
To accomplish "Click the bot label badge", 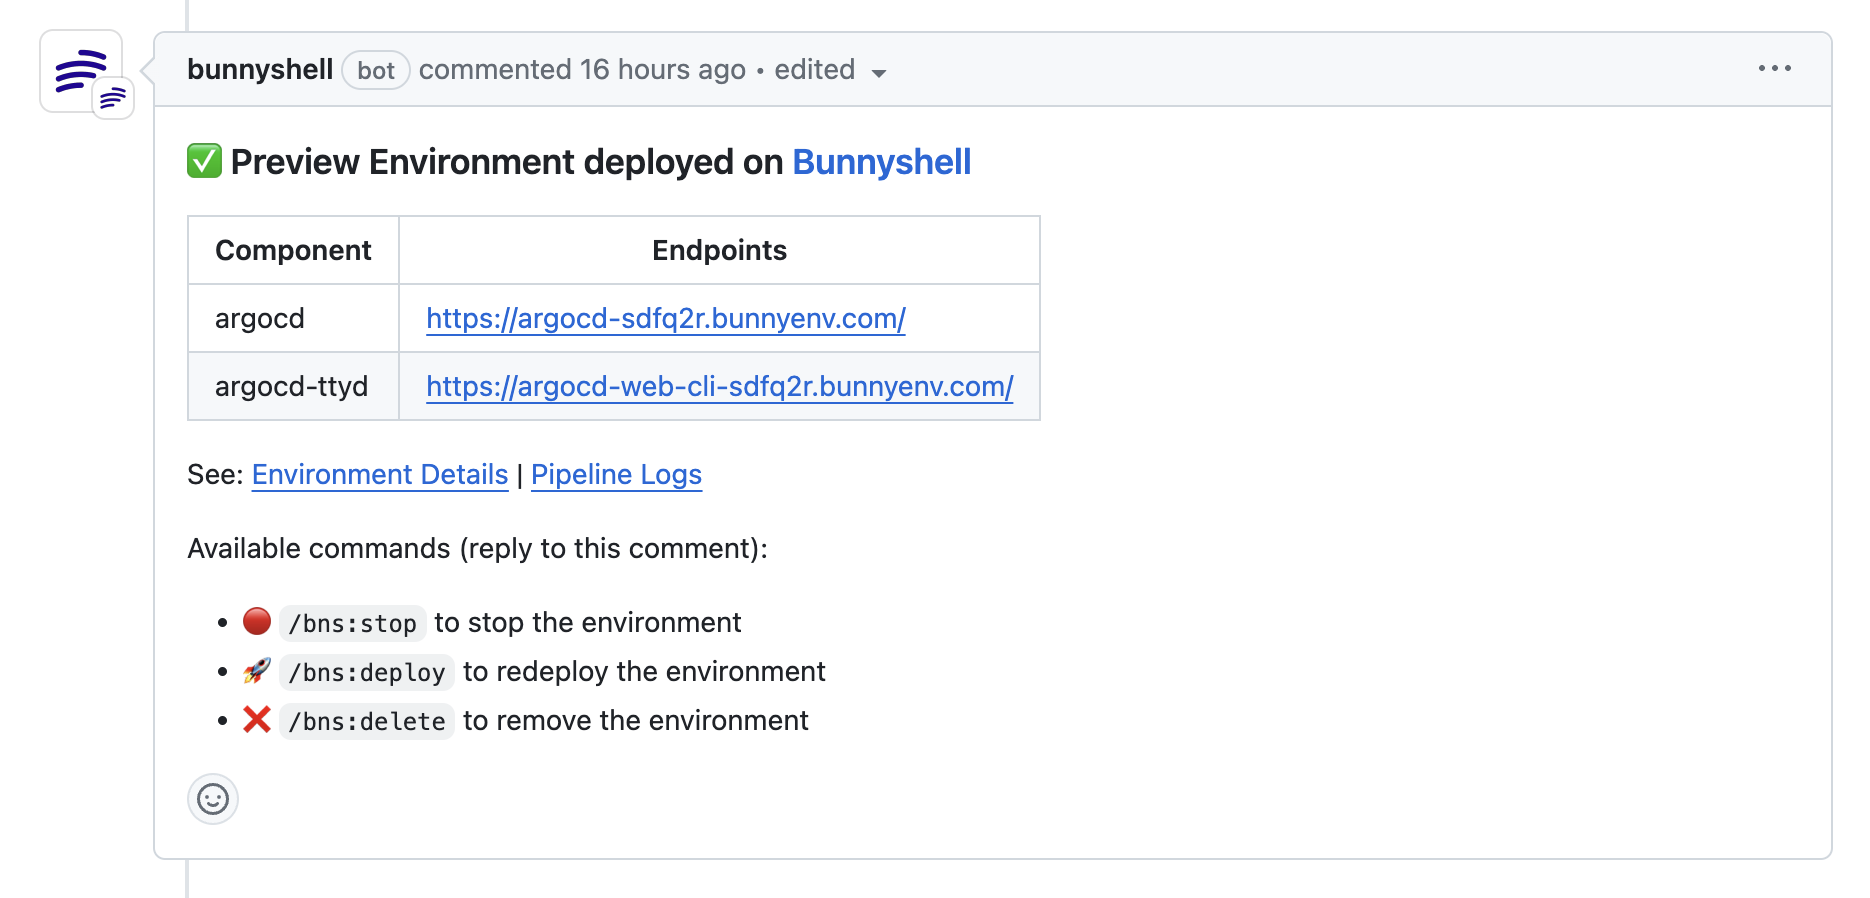I will coord(376,70).
